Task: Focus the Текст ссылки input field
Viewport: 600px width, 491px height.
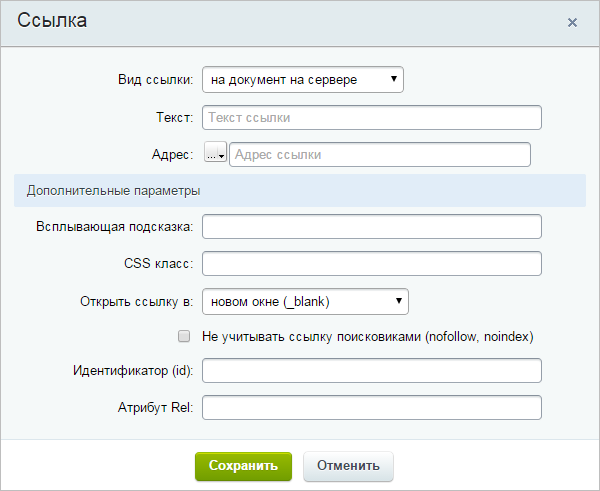Action: [x=372, y=117]
